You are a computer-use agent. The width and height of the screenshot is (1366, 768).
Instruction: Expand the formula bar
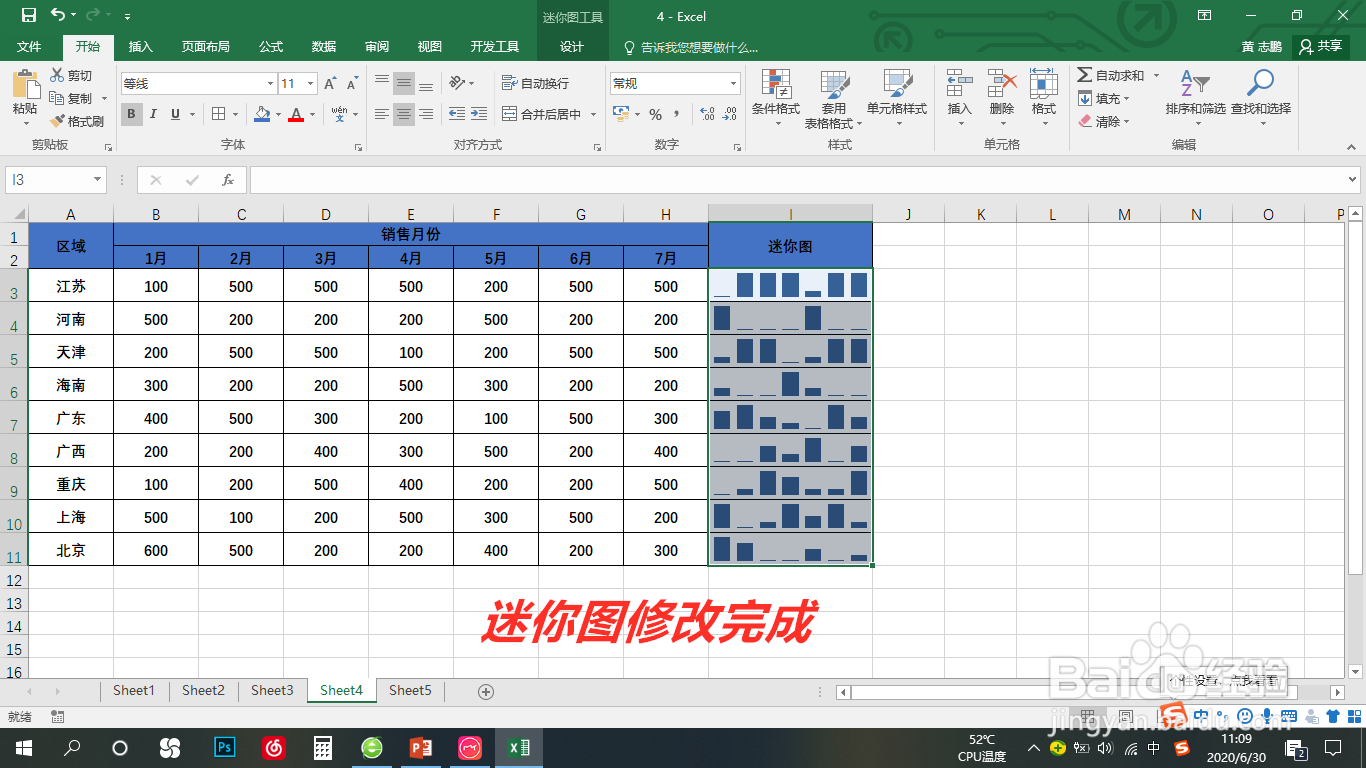[x=1352, y=180]
